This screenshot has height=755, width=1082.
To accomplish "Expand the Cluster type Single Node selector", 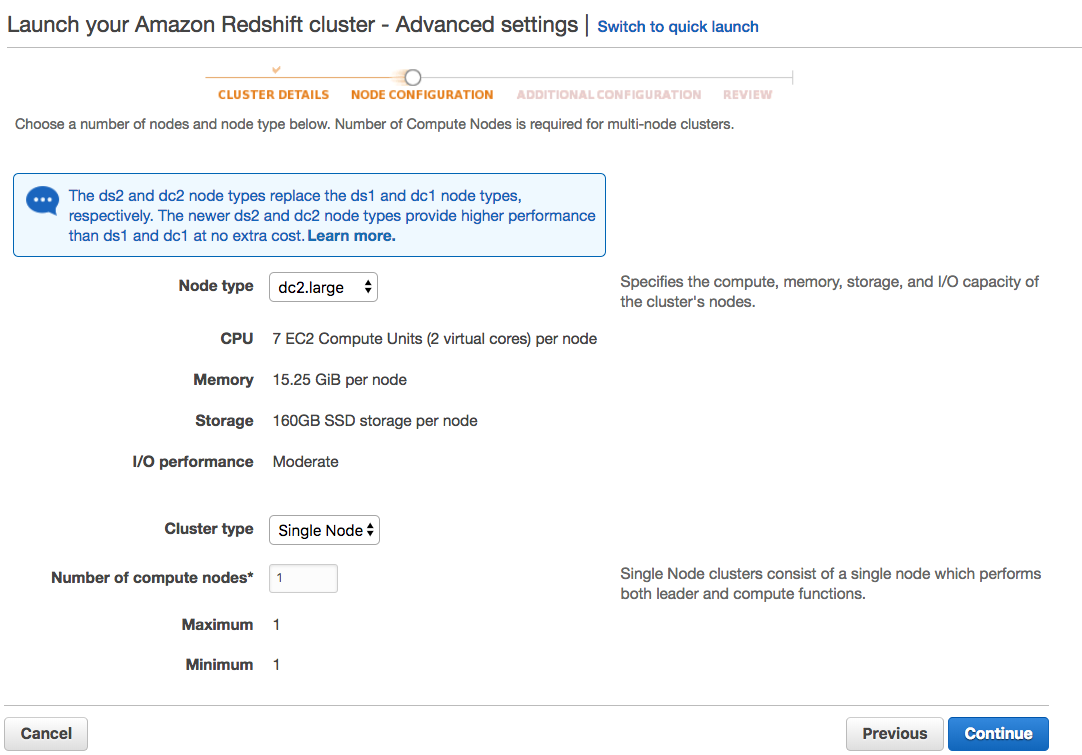I will coord(324,530).
